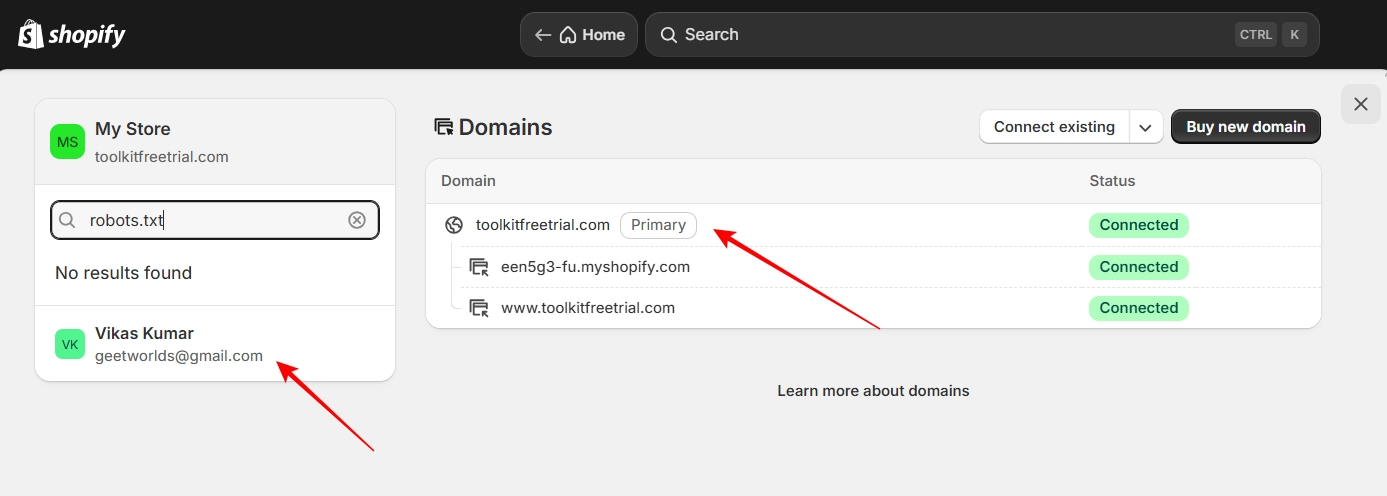Click toolkitfreetrial.com under My Store
This screenshot has width=1387, height=496.
[x=162, y=157]
